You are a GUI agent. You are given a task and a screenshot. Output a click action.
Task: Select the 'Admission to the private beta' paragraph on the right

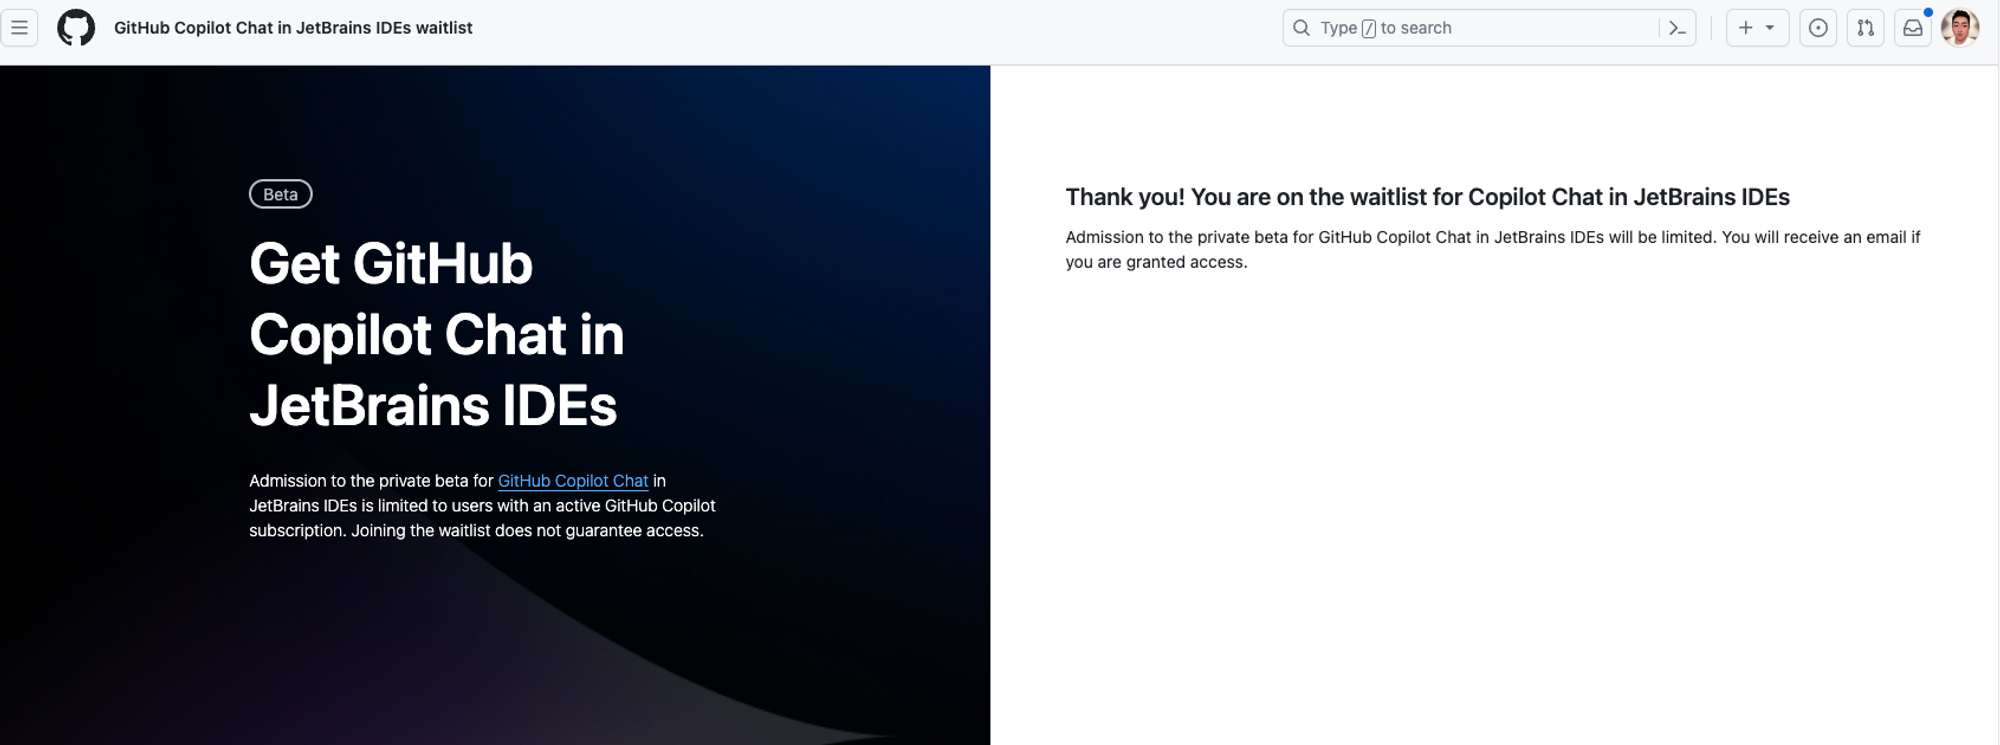point(1493,249)
